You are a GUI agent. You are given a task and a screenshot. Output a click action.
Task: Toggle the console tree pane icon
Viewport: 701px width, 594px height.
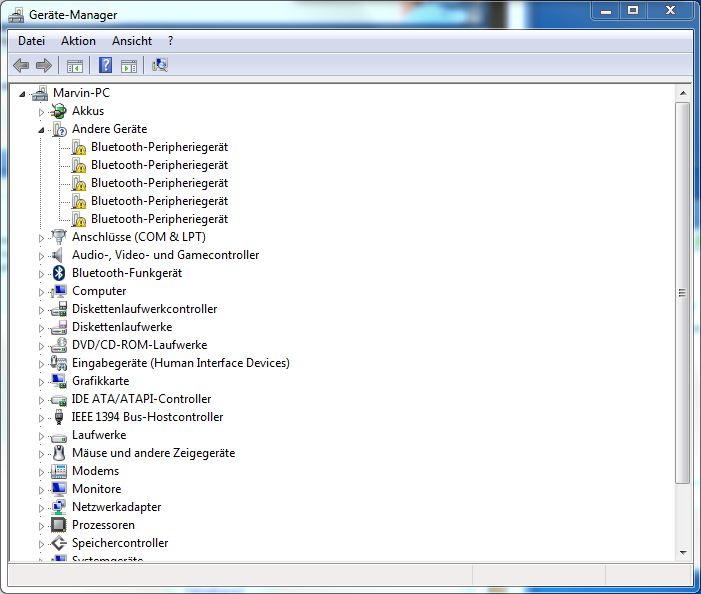[x=75, y=66]
